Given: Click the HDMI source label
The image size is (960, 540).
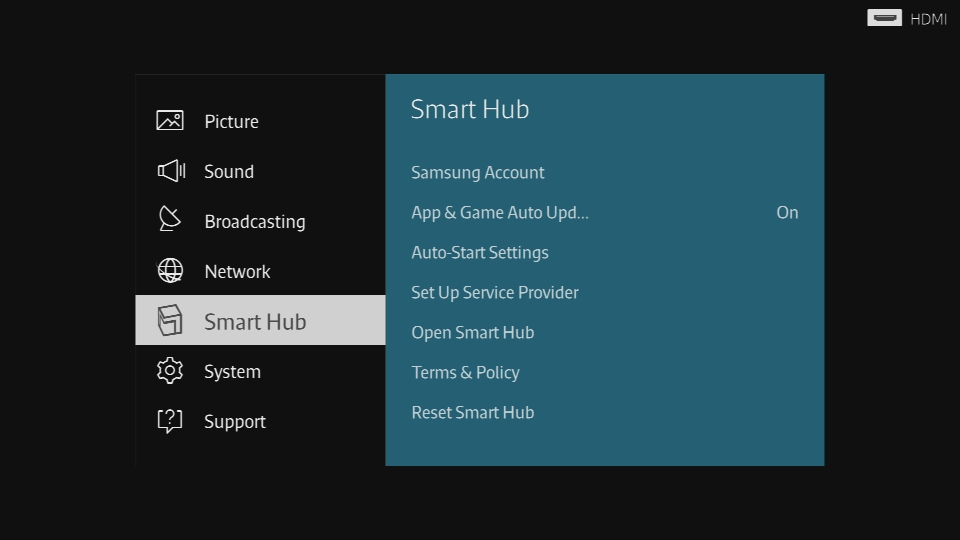Looking at the screenshot, I should [x=928, y=20].
